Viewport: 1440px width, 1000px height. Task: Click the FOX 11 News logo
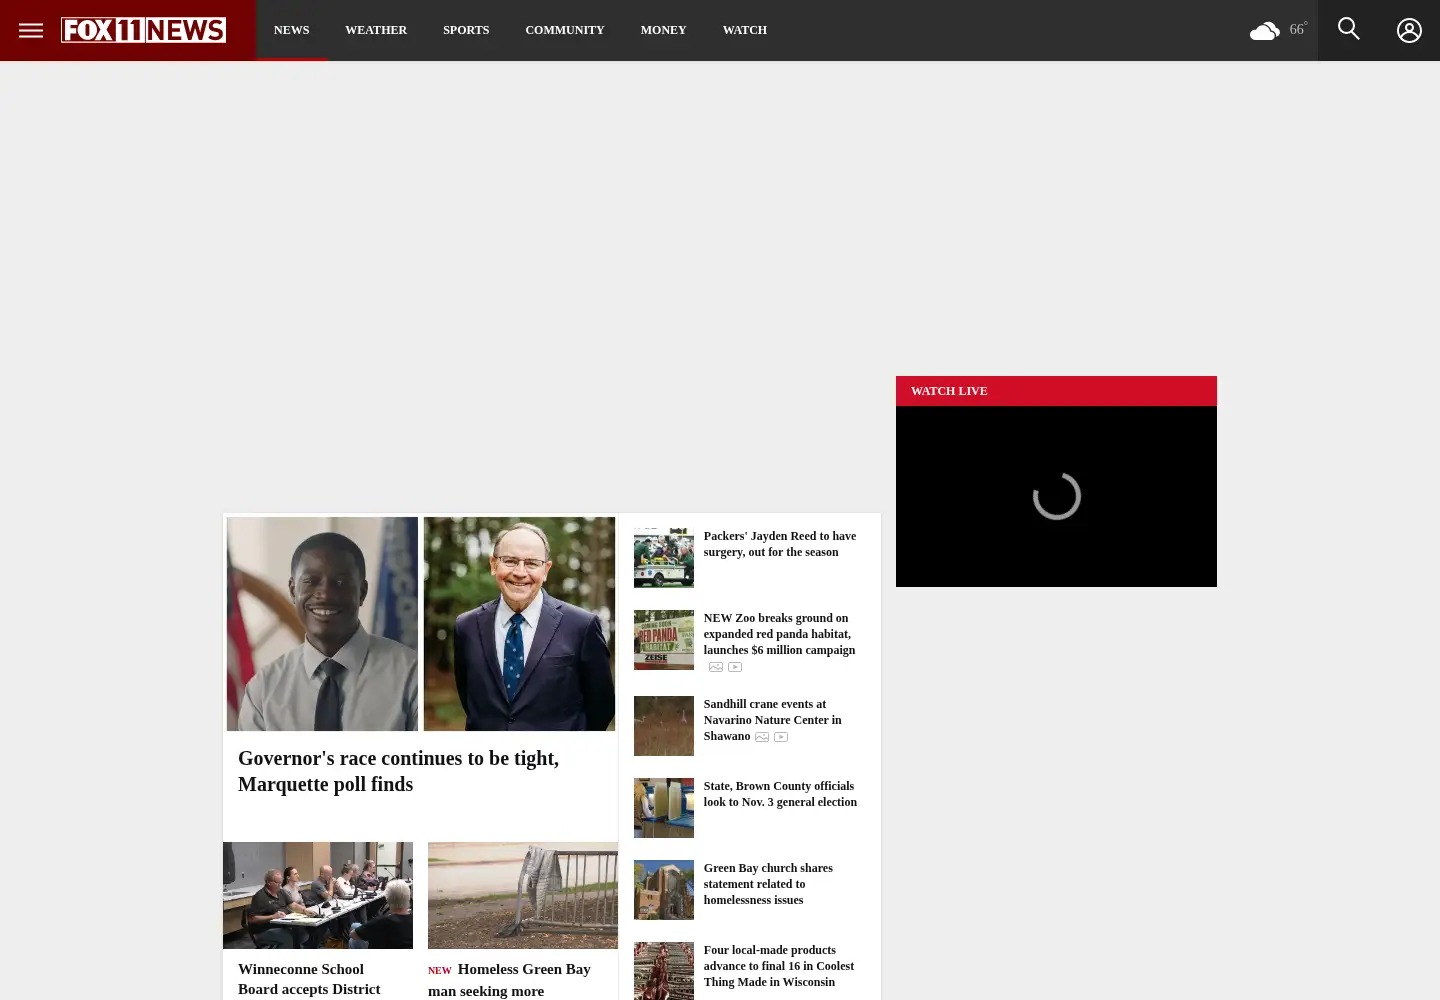(x=143, y=30)
